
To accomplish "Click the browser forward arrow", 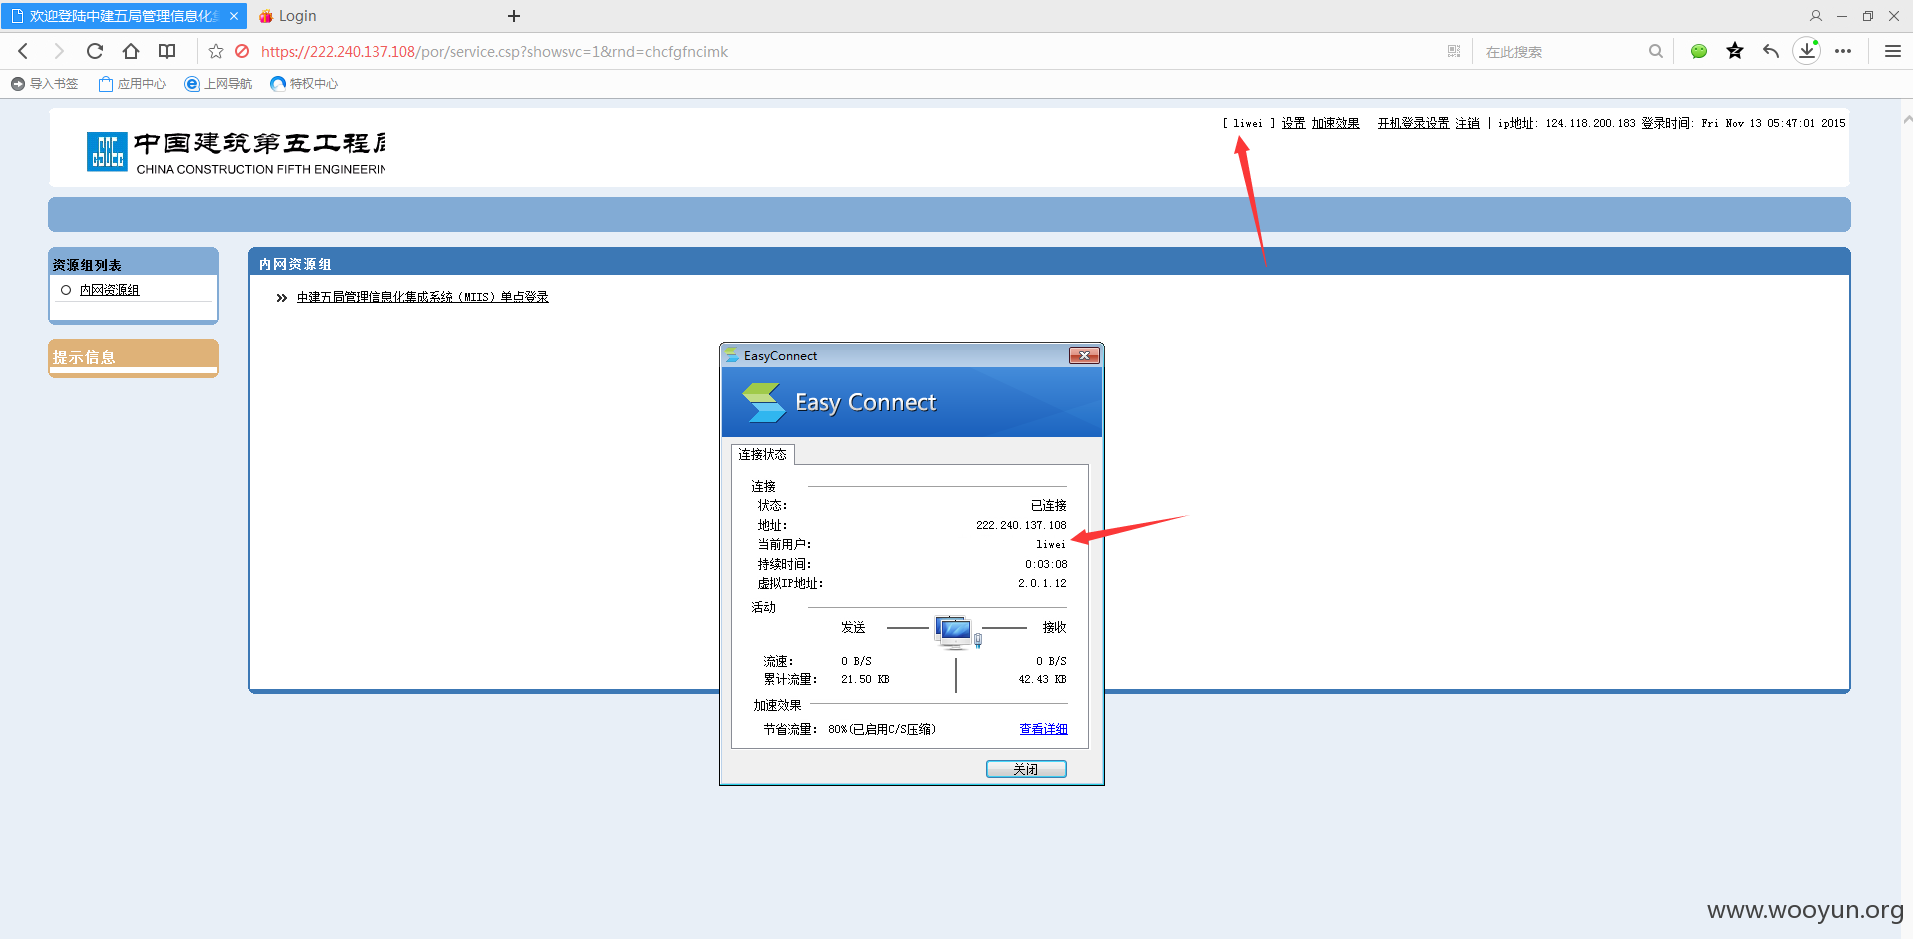I will click(x=59, y=51).
